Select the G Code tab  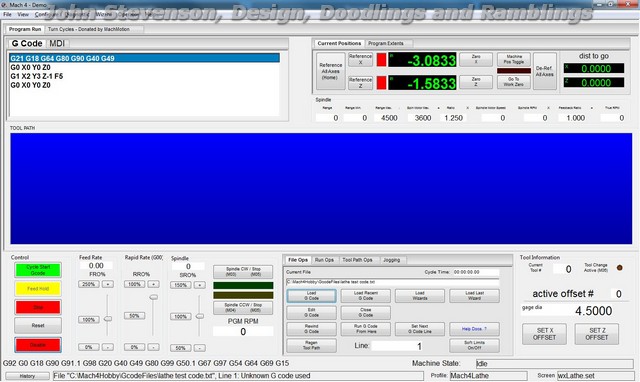click(x=27, y=43)
